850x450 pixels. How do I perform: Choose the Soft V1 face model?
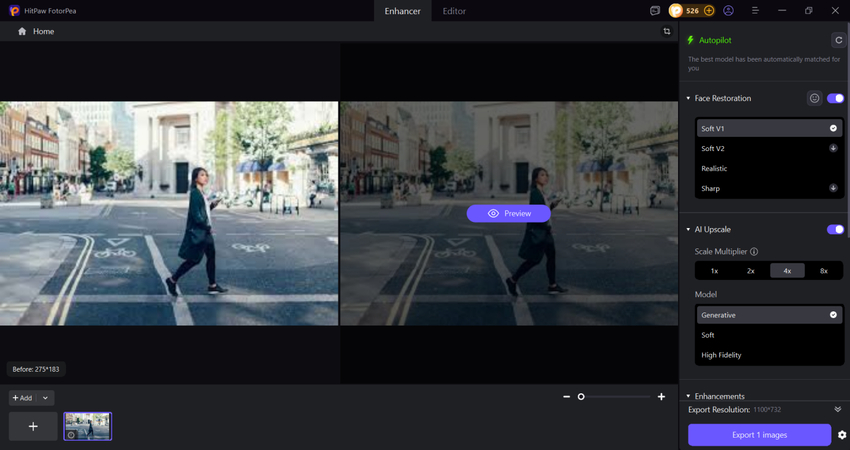pyautogui.click(x=769, y=128)
